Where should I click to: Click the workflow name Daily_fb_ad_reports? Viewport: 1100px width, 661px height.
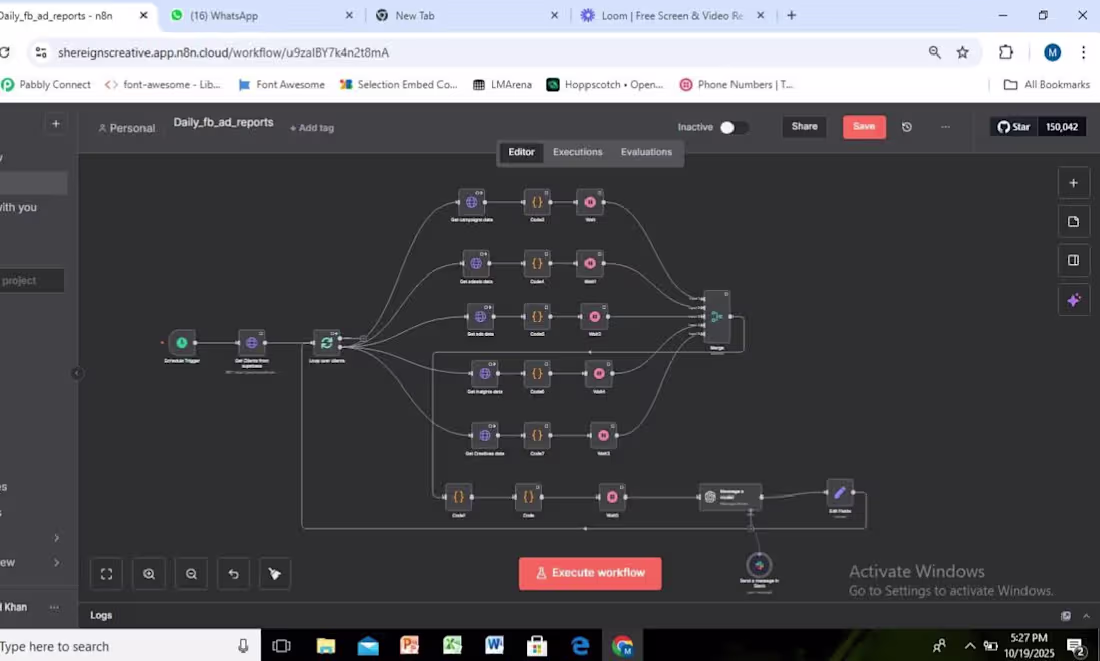point(223,122)
